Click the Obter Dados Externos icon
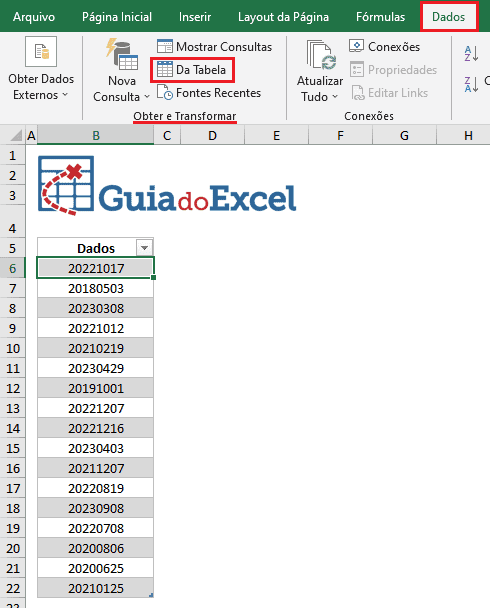The width and height of the screenshot is (490, 608). pyautogui.click(x=41, y=52)
